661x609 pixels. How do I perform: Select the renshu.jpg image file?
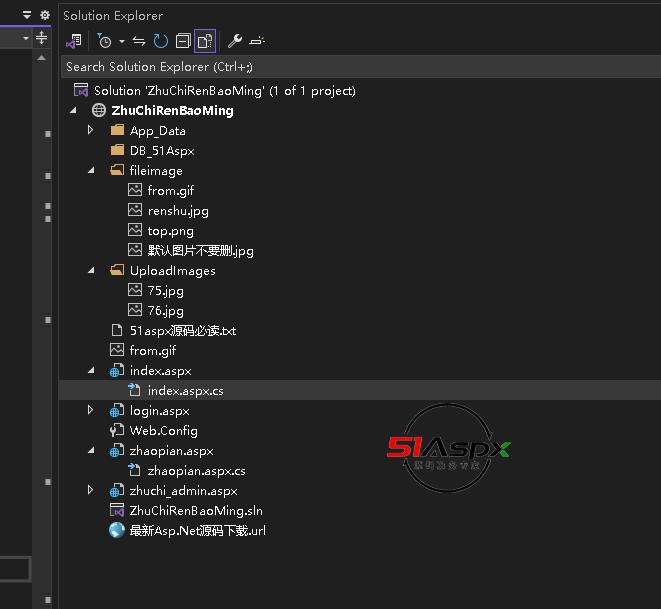point(177,211)
